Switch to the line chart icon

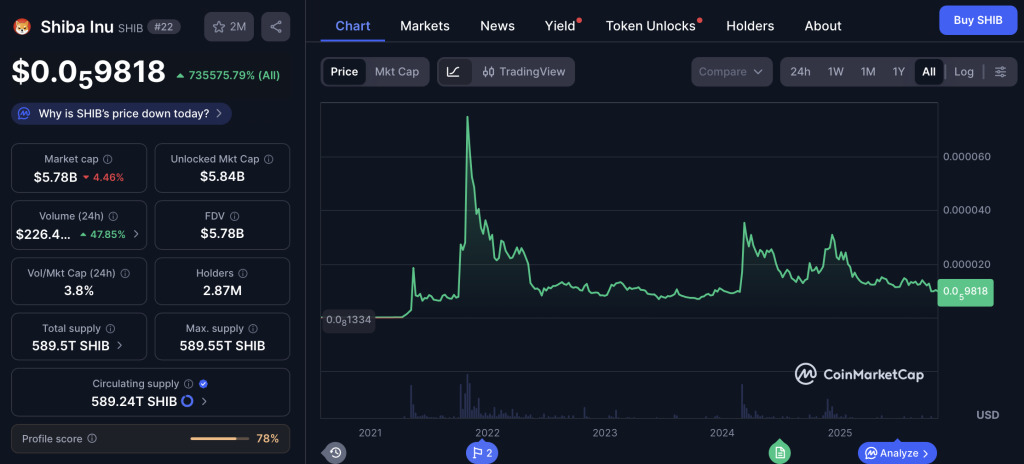(454, 72)
